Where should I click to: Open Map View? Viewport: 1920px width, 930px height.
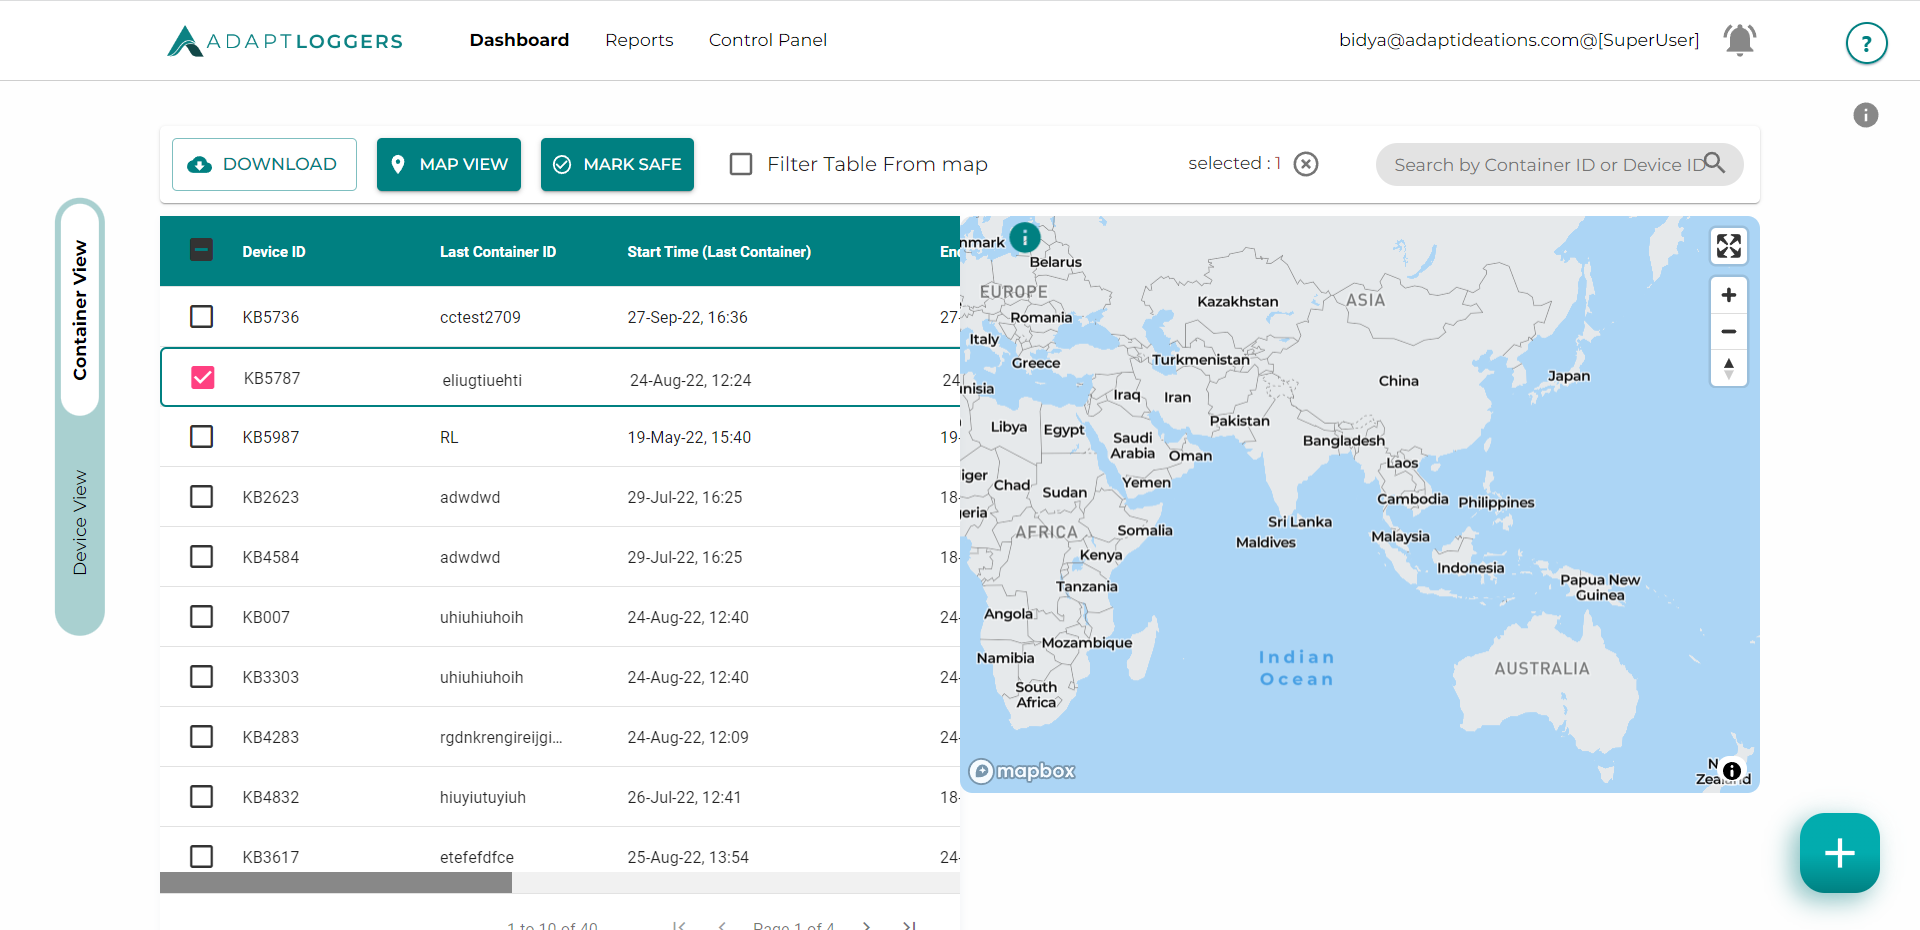tap(449, 164)
